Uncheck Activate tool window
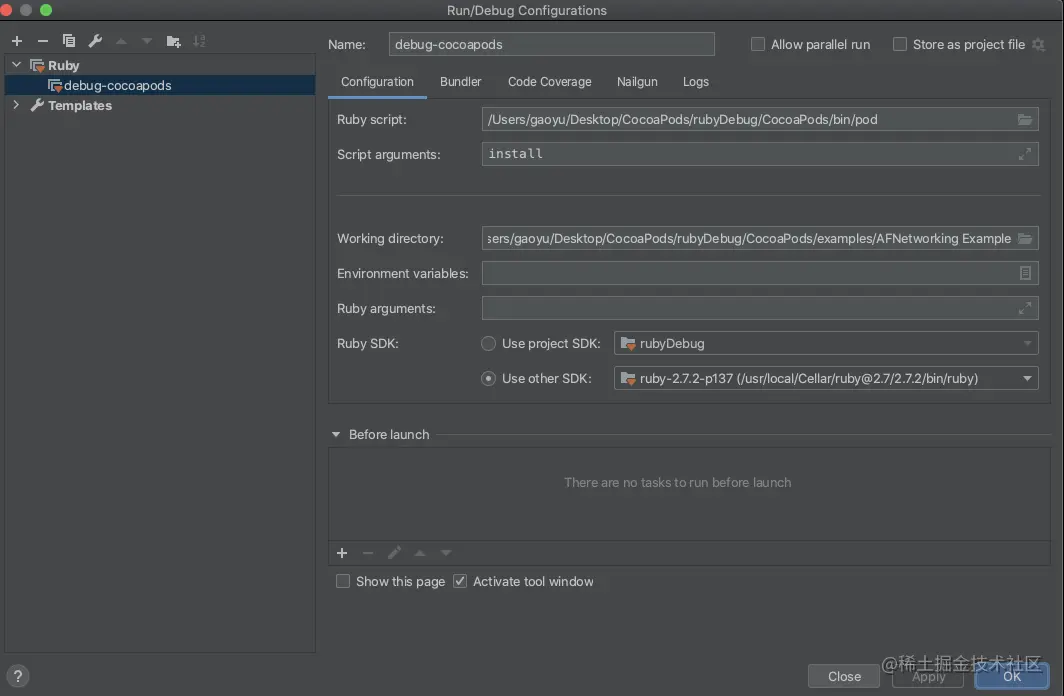 460,581
